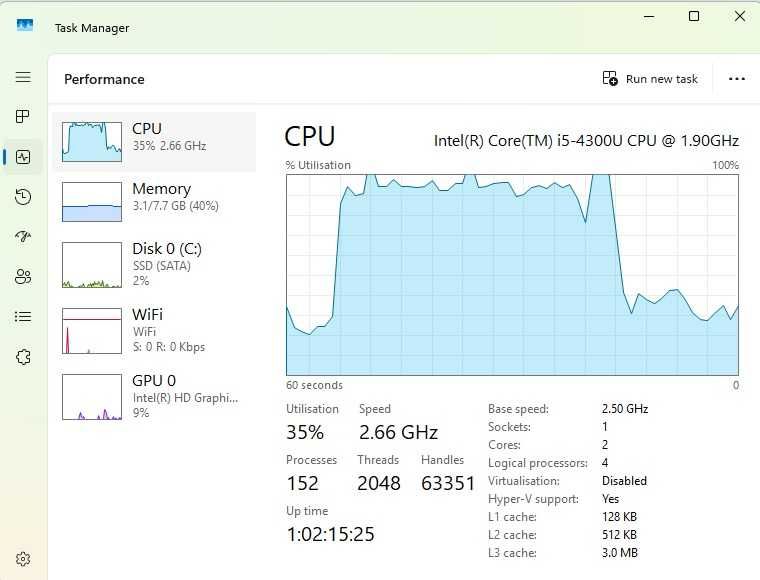Viewport: 760px width, 580px height.
Task: Click the CPU utilisation graph area
Action: [512, 275]
